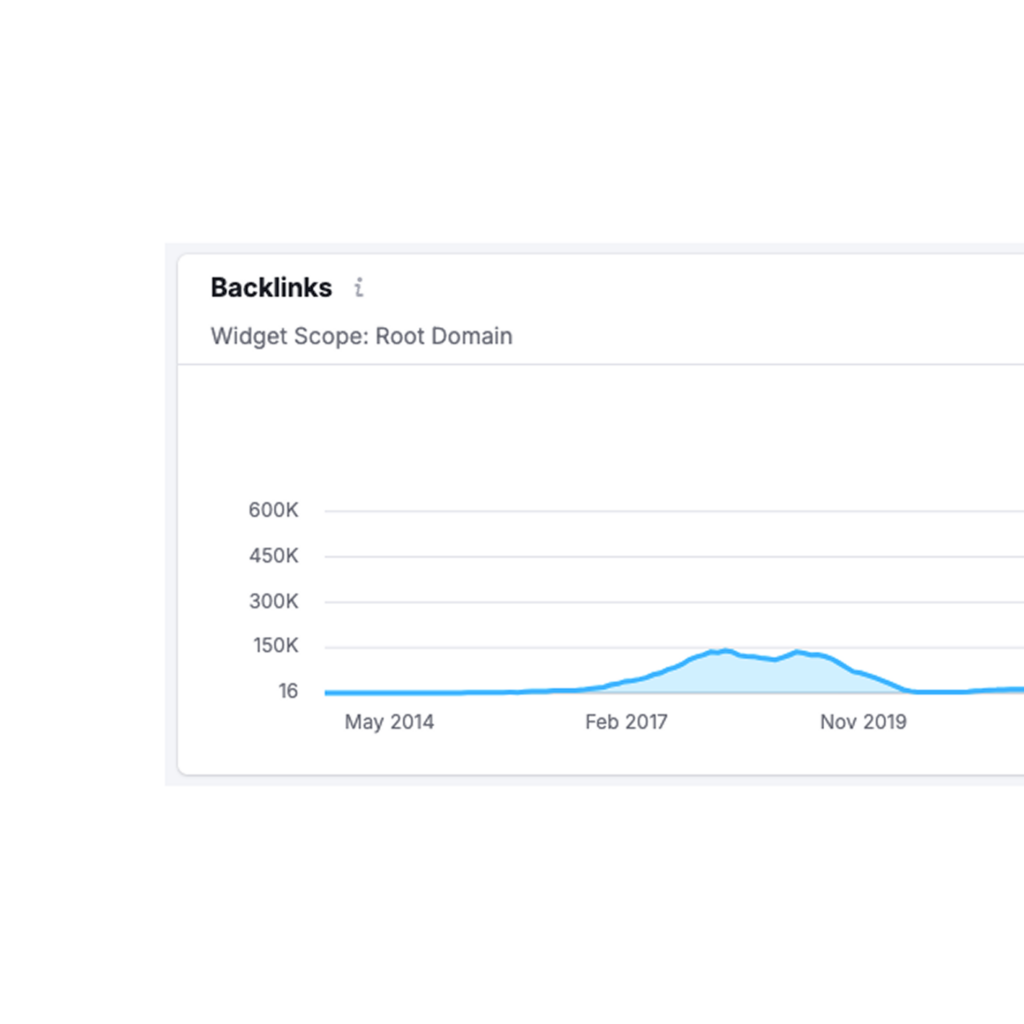Click the 300K y-axis label
Image resolution: width=1024 pixels, height=1024 pixels.
tap(273, 601)
